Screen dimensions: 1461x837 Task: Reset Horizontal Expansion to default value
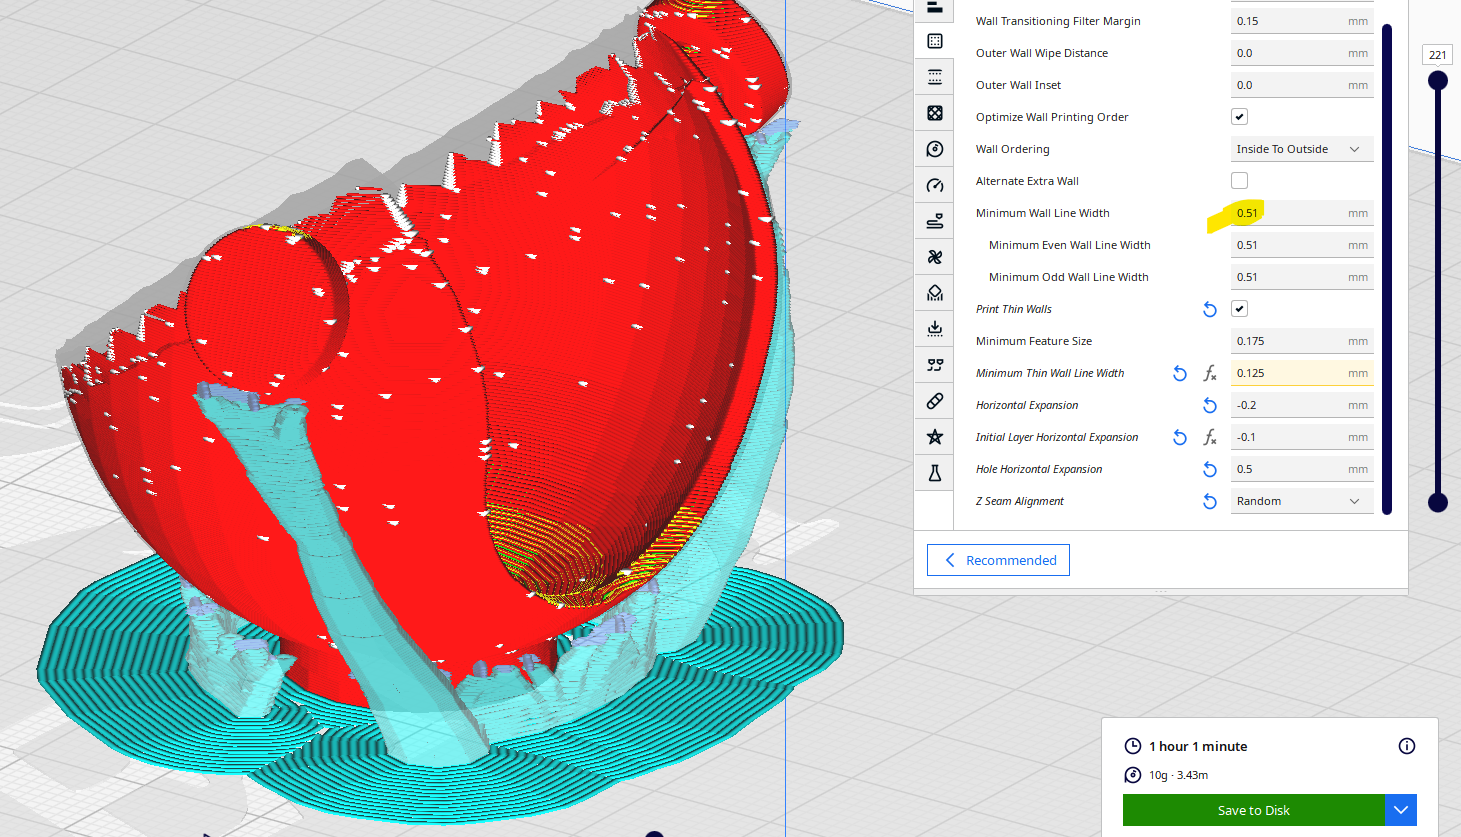(x=1209, y=405)
